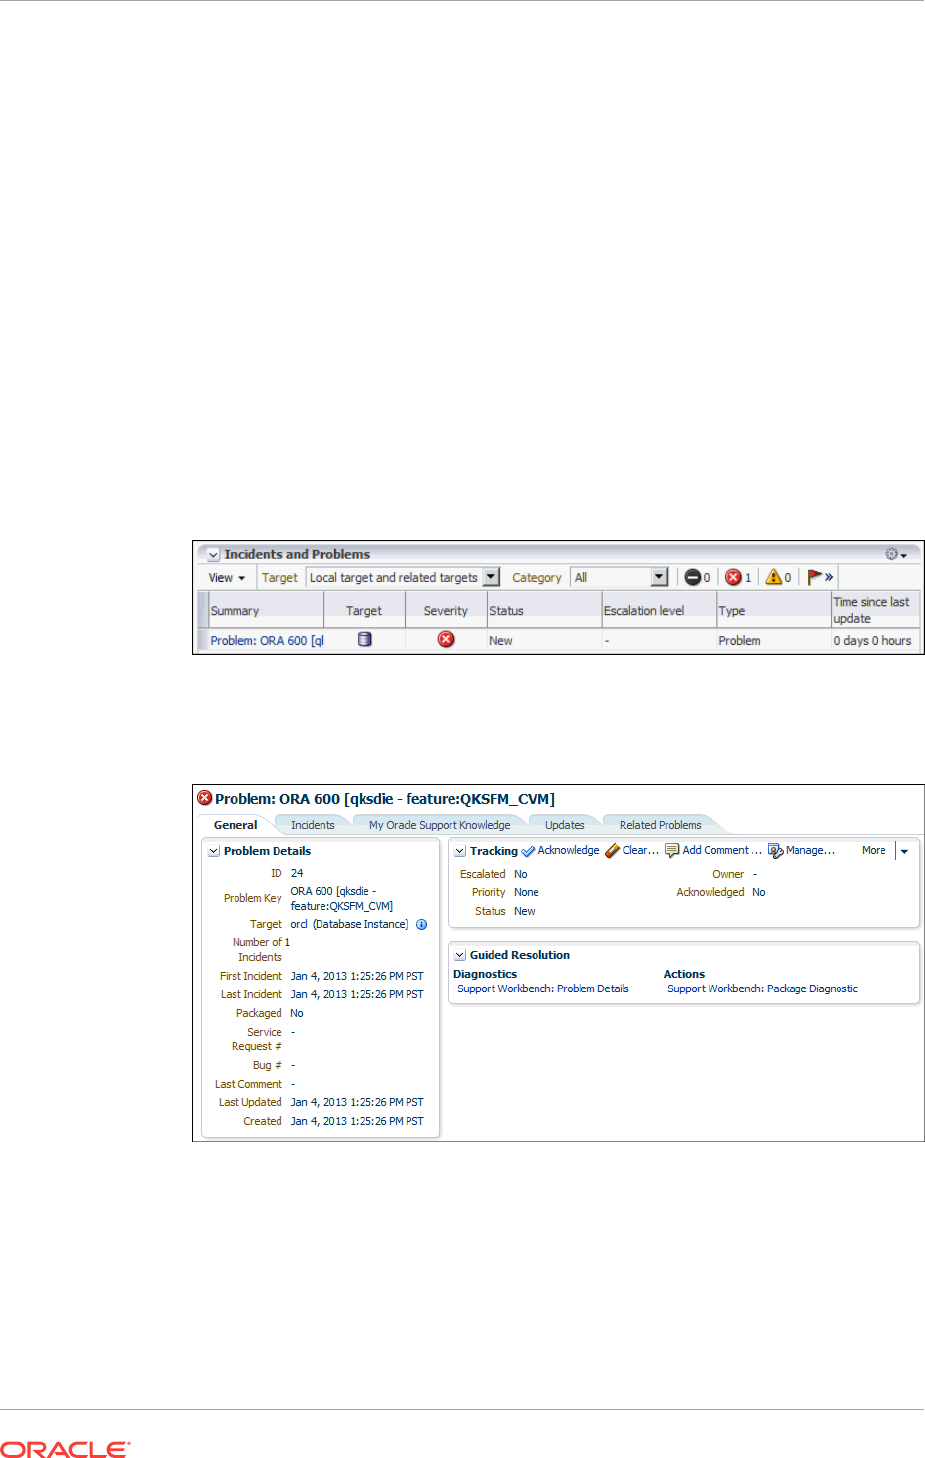Open the Related Problems tab

click(660, 825)
